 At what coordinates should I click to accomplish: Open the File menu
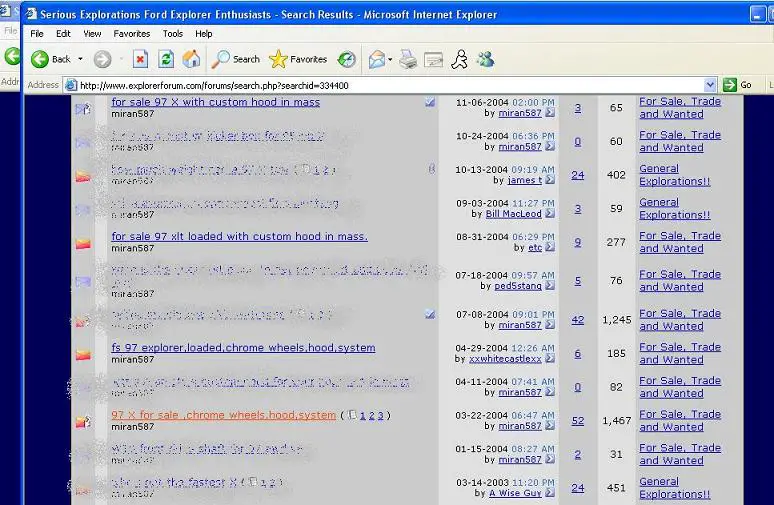37,34
